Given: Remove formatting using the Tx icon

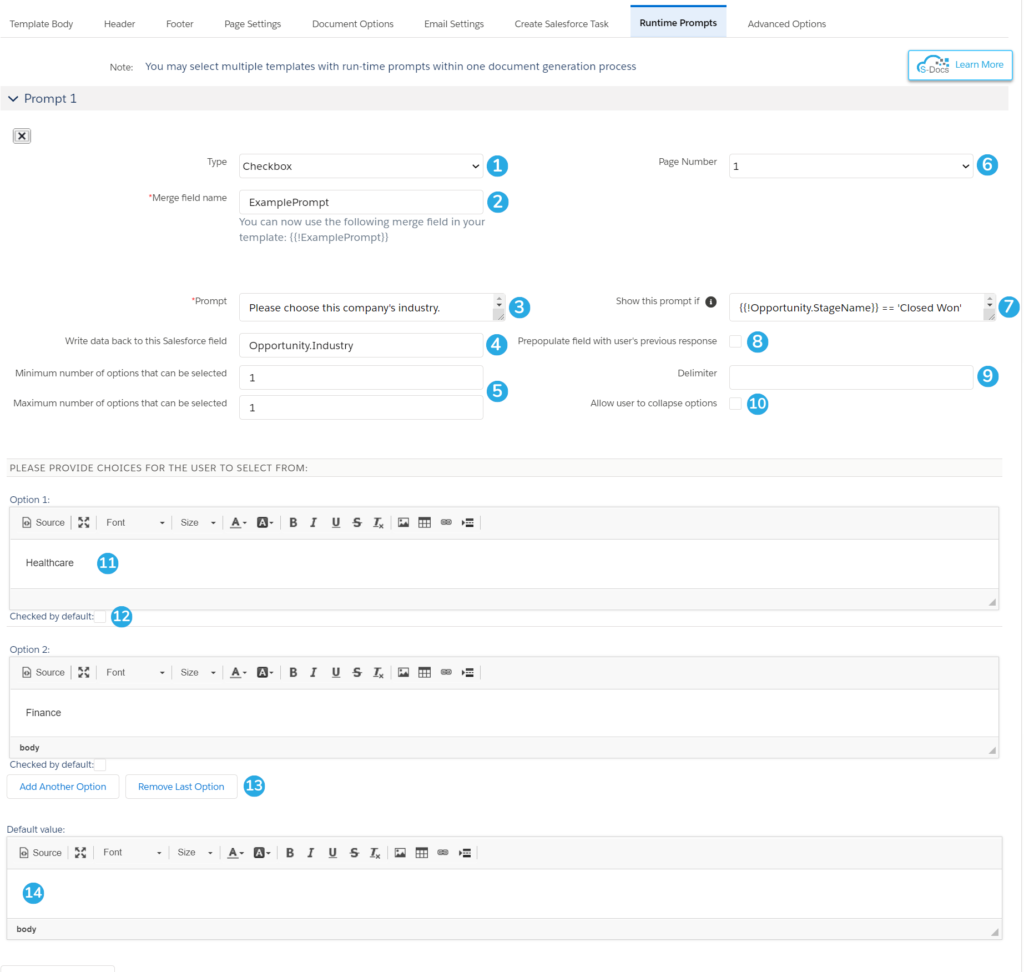Looking at the screenshot, I should (377, 522).
